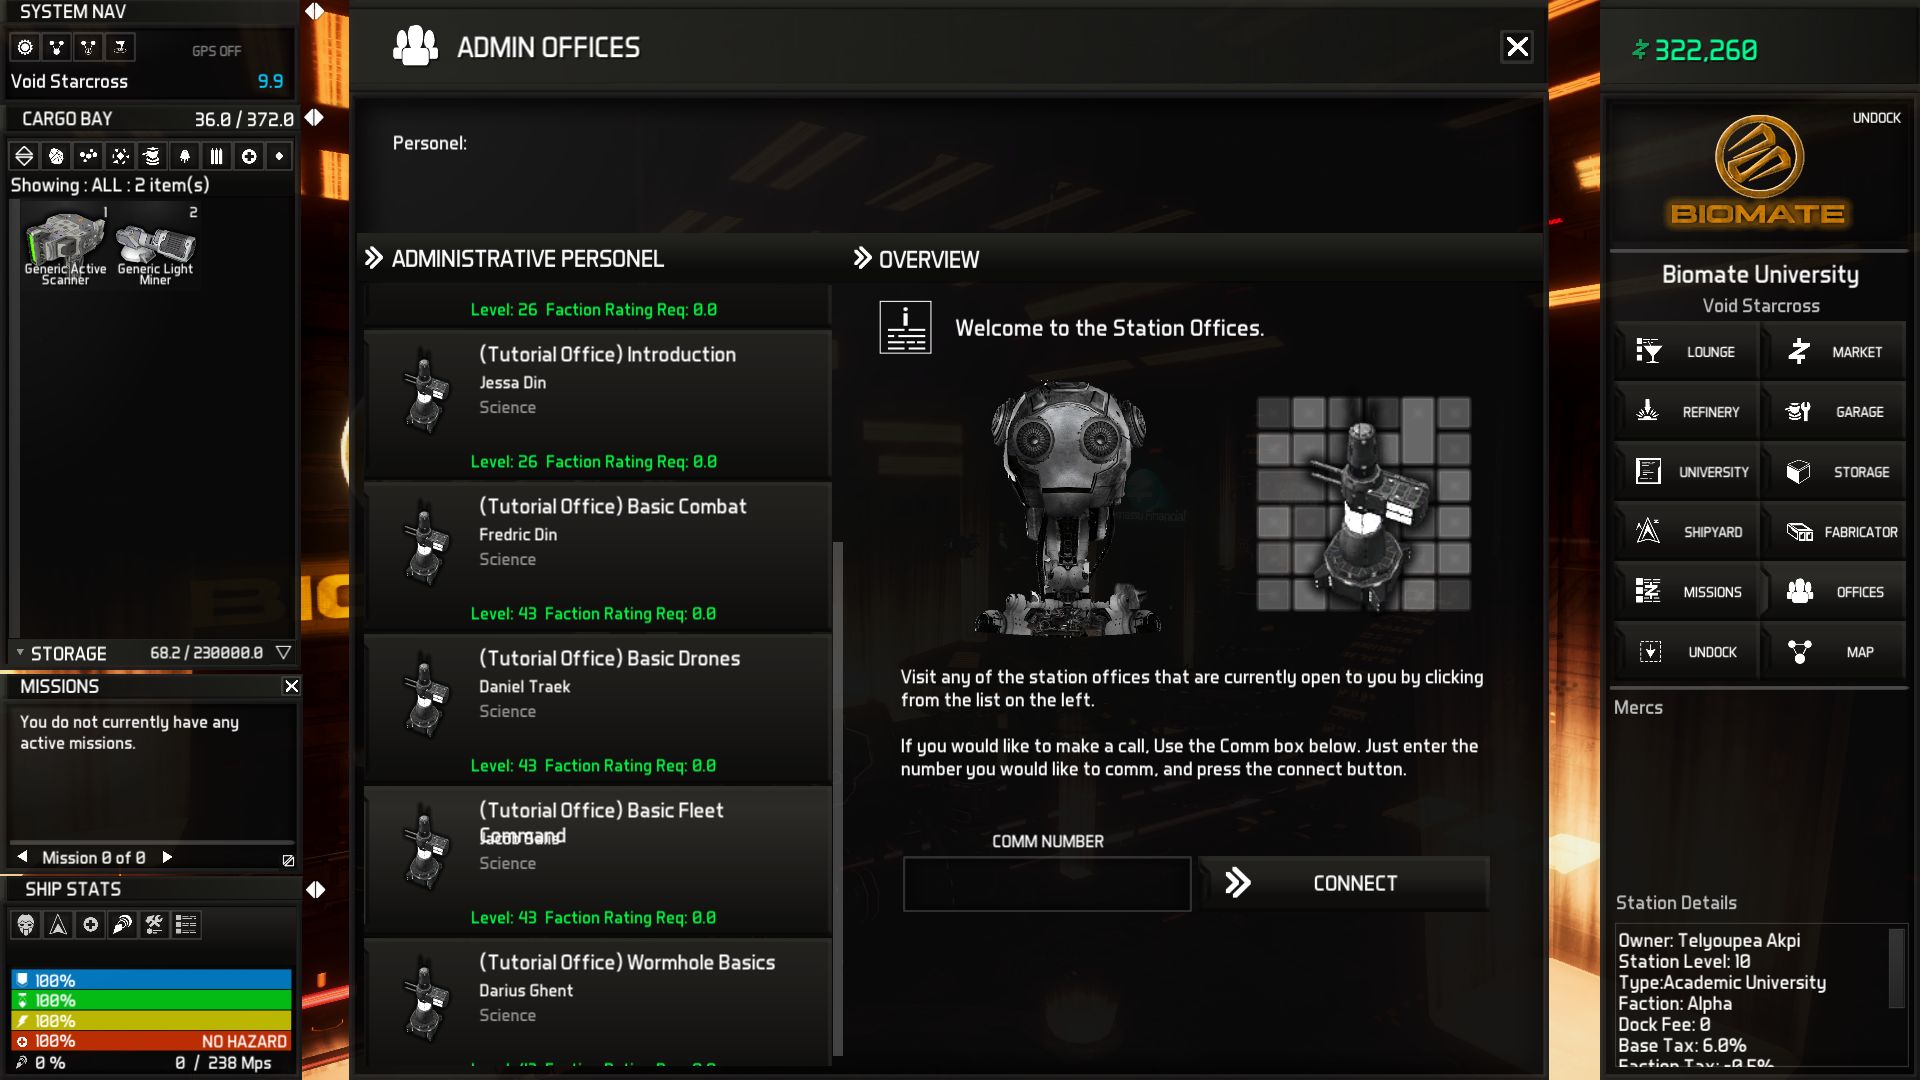This screenshot has height=1080, width=1920.
Task: Collapse the Cargo Bay panel with diamond toggle
Action: (314, 118)
